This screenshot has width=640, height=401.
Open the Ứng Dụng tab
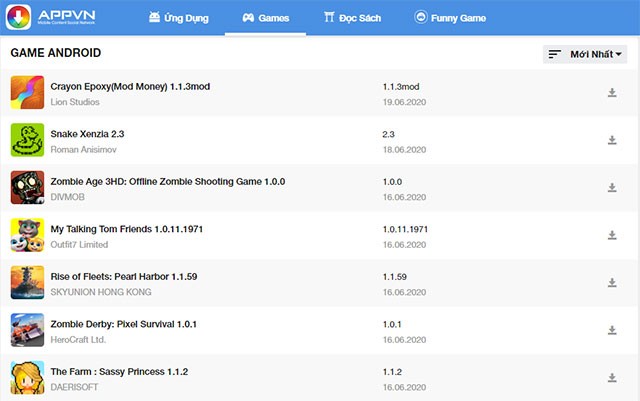click(x=179, y=18)
